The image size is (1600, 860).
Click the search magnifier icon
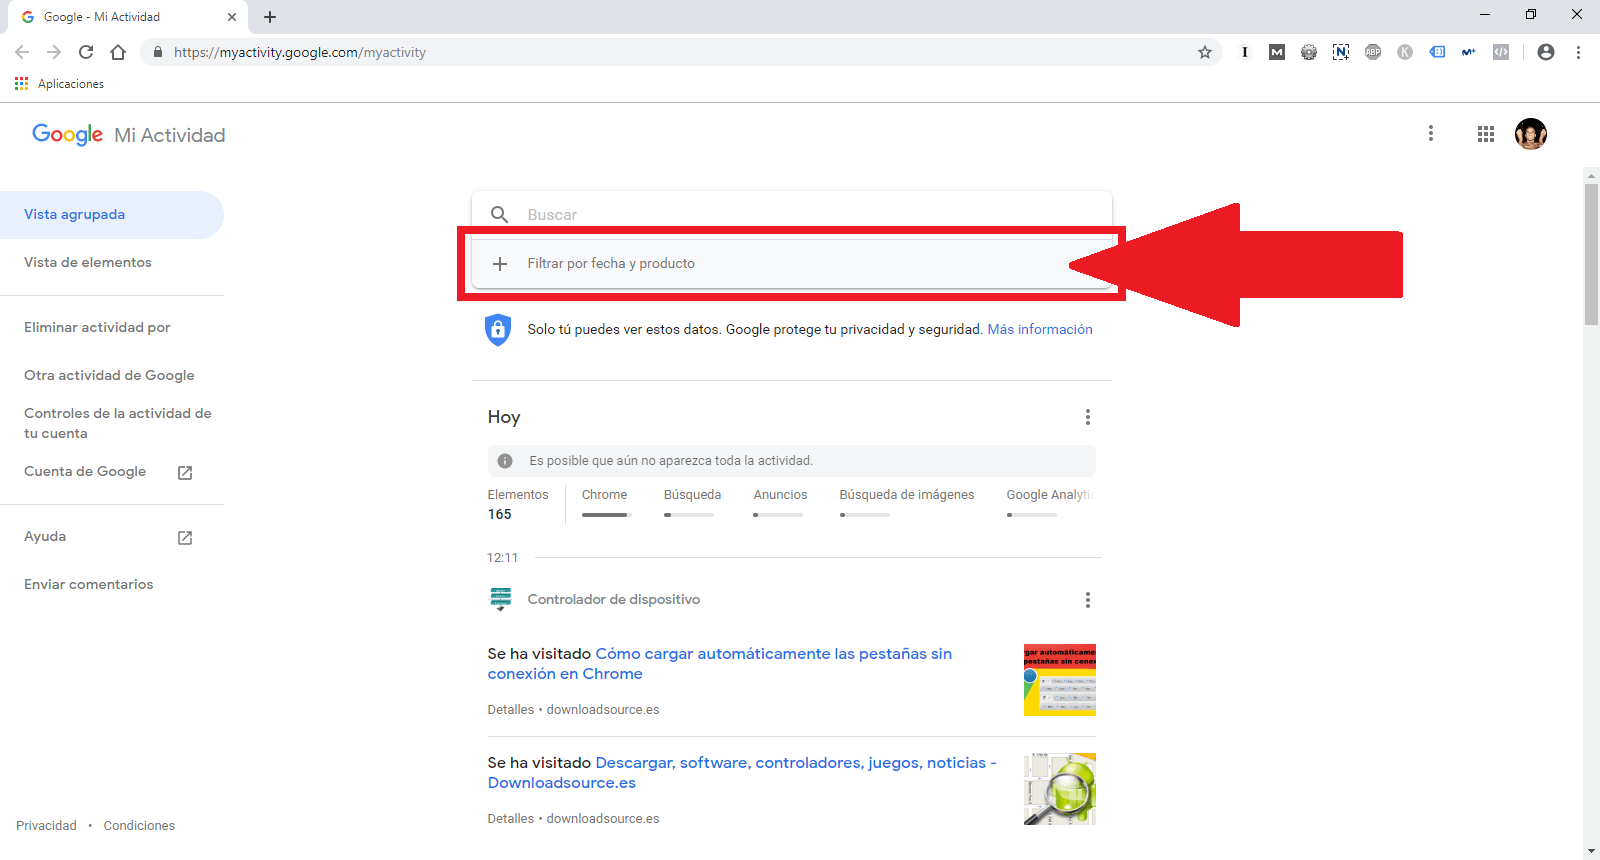click(500, 214)
